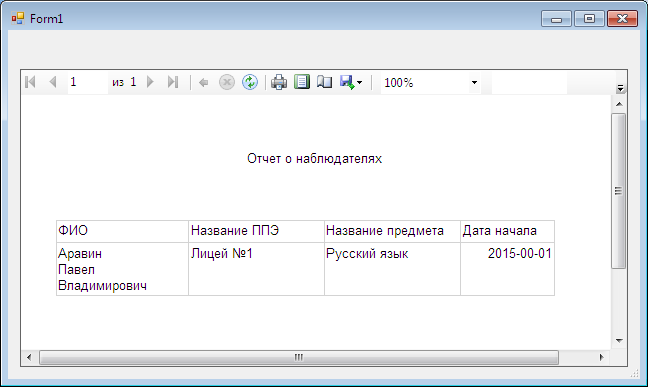Select the 'Лицей №1' cell
This screenshot has height=387, width=648.
click(x=256, y=269)
